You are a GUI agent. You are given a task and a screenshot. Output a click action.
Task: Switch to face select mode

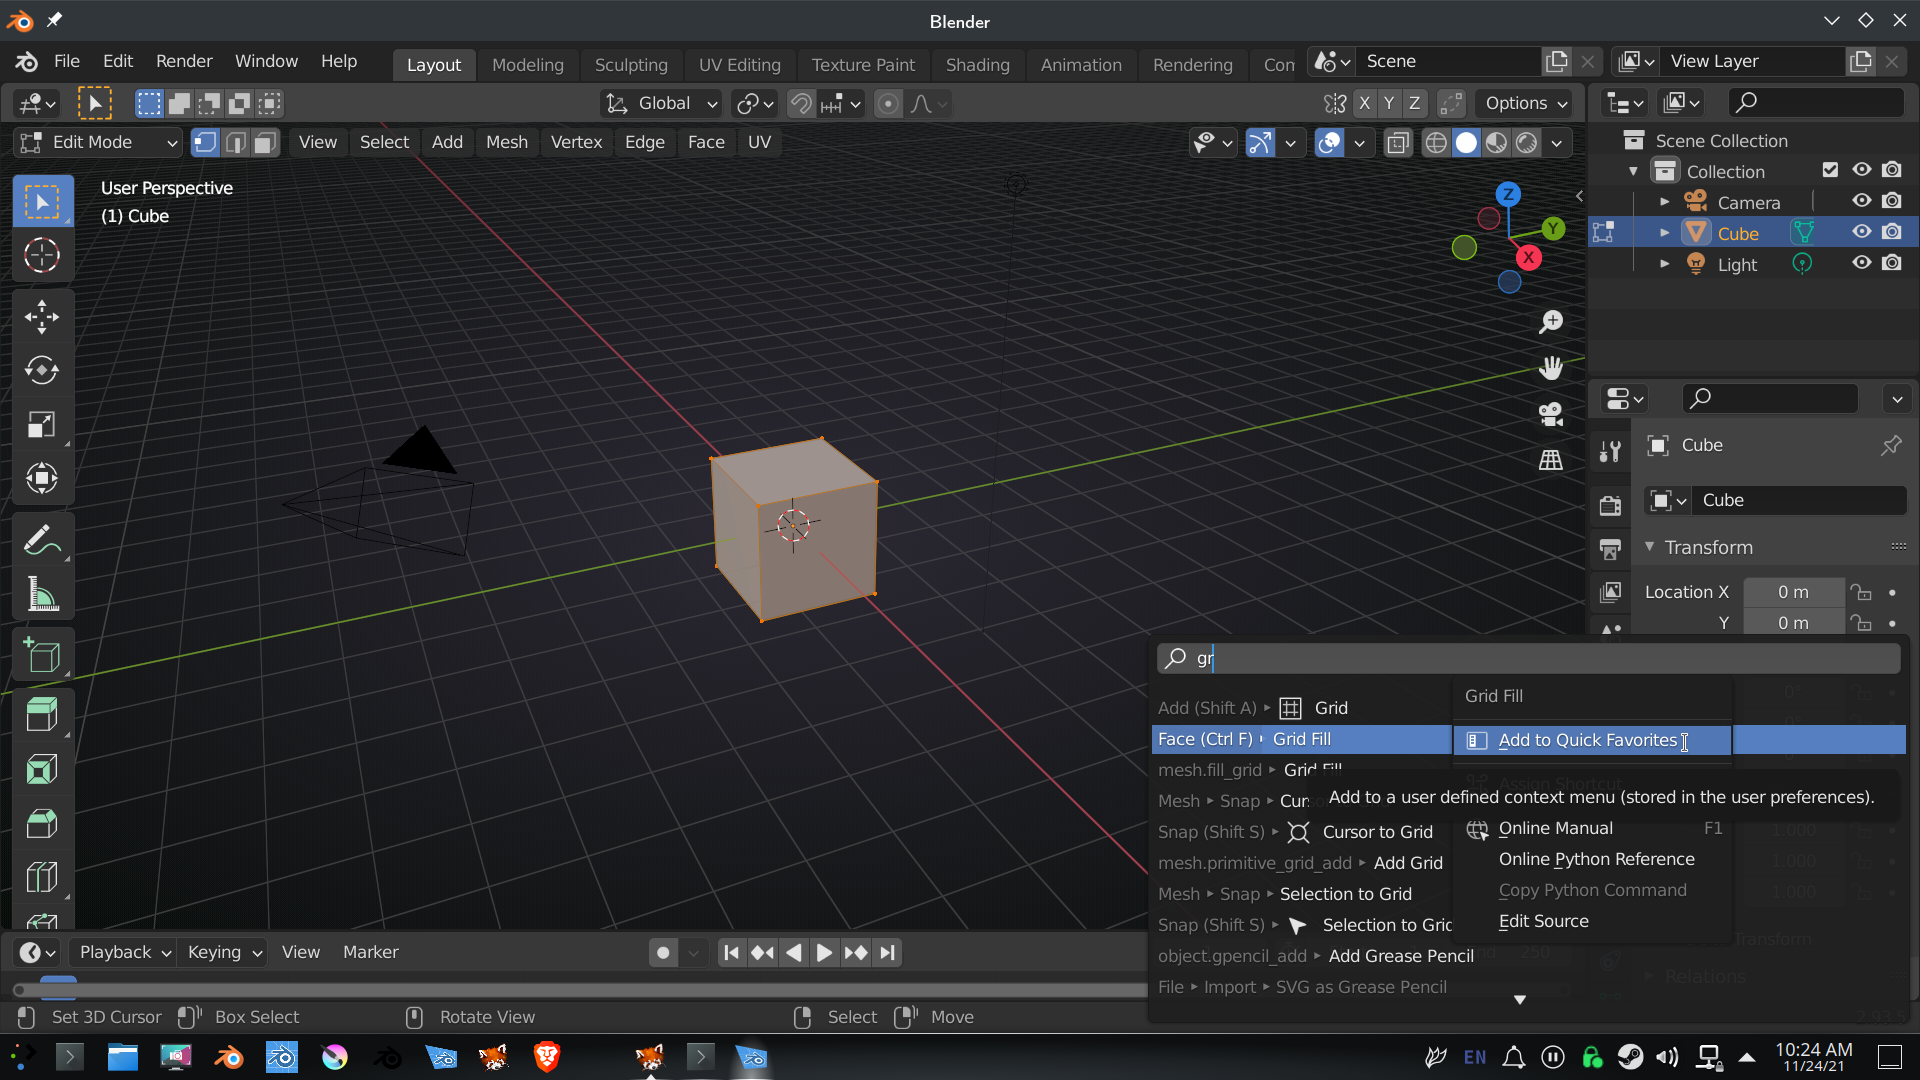point(265,143)
